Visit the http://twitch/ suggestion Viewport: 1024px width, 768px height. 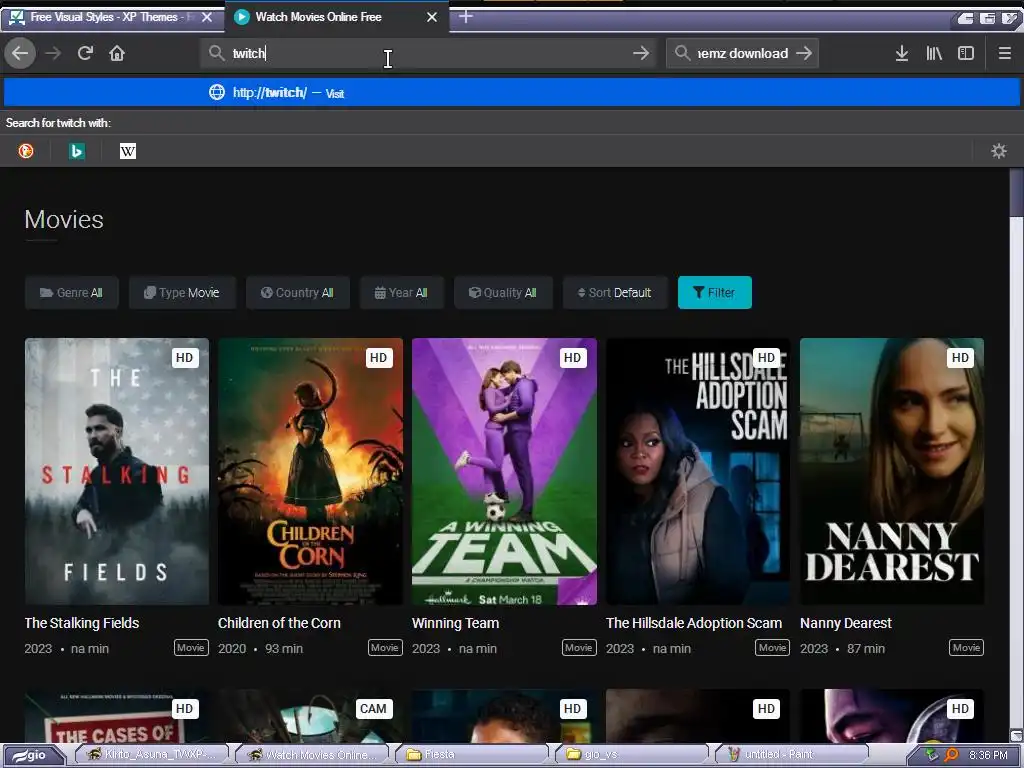pos(511,93)
